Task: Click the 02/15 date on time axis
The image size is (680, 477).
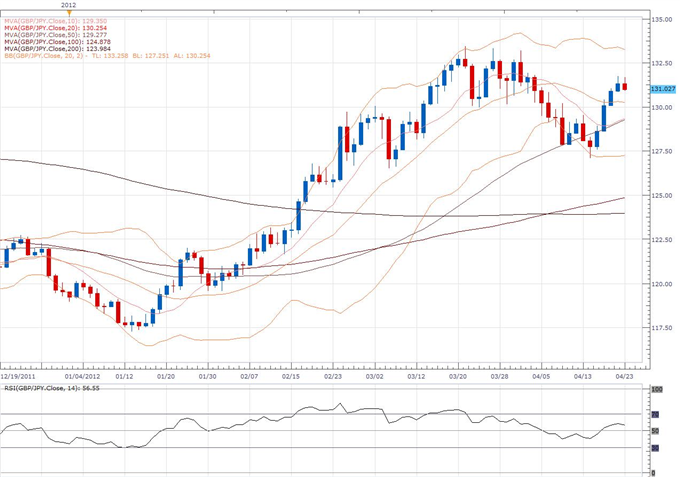Action: coord(291,377)
